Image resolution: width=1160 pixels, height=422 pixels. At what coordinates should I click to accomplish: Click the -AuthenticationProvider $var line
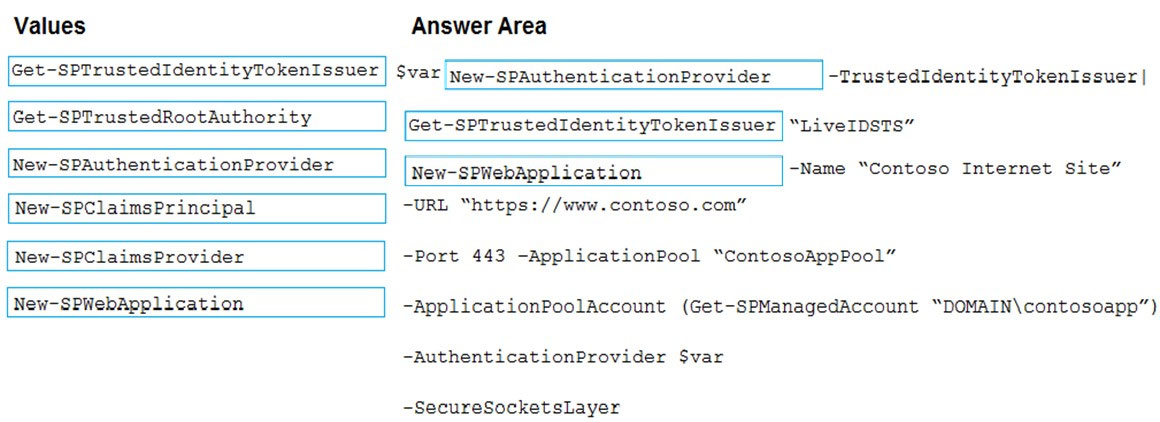[x=563, y=357]
